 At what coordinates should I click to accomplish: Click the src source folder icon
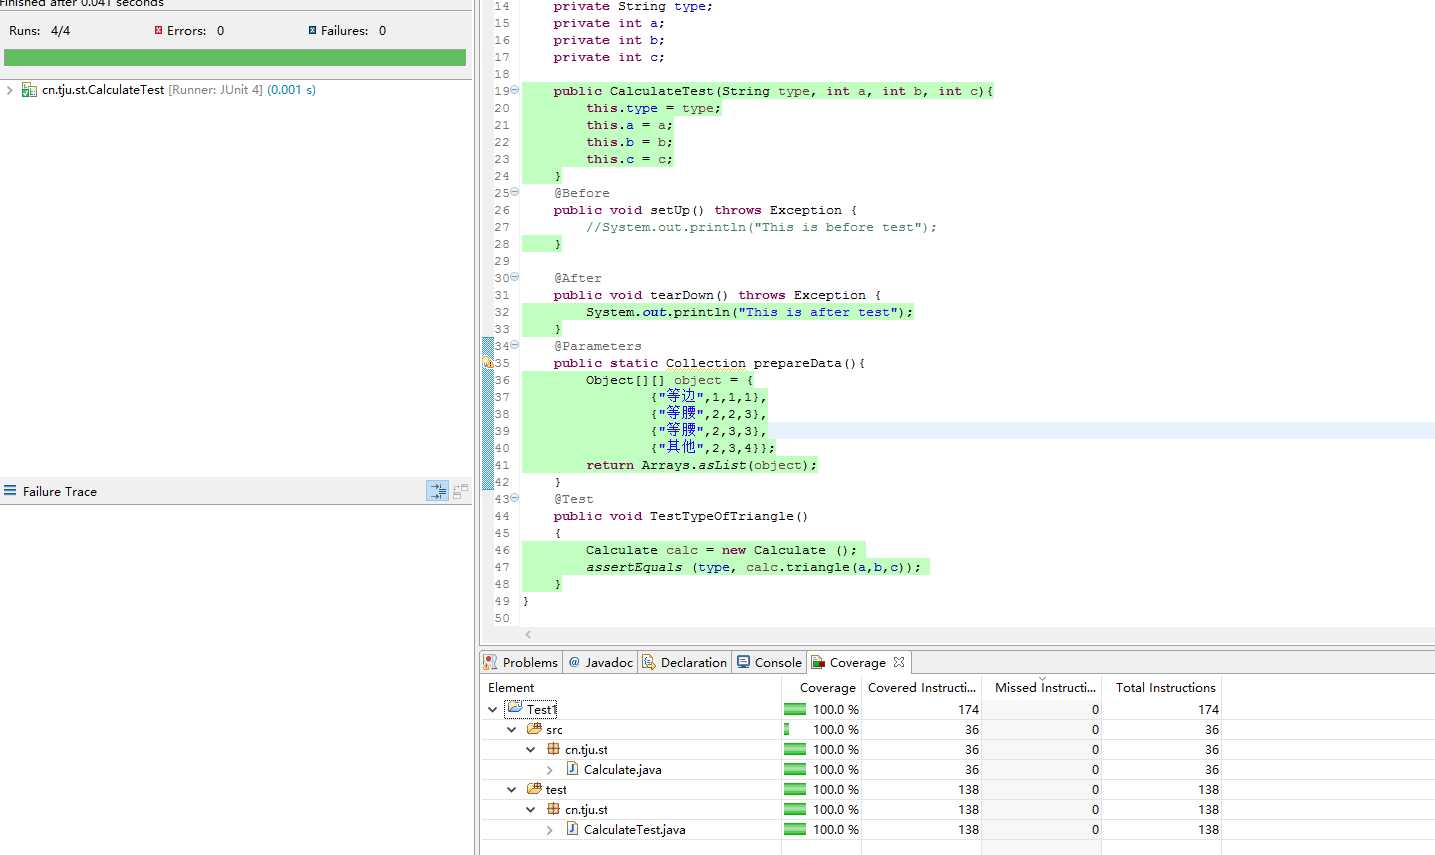pos(535,729)
